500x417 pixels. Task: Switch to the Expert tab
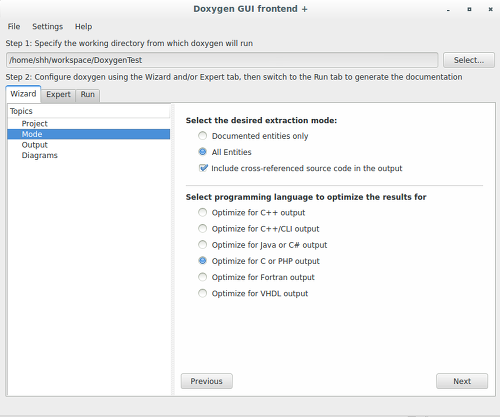pos(58,95)
